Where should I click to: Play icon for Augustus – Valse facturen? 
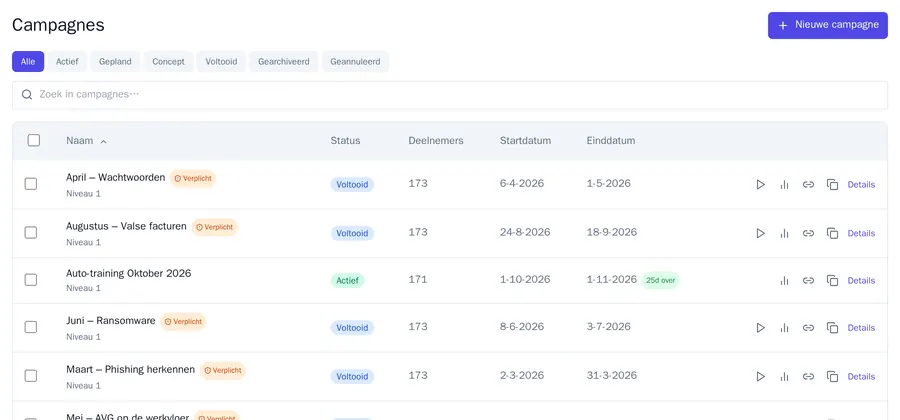pos(761,234)
